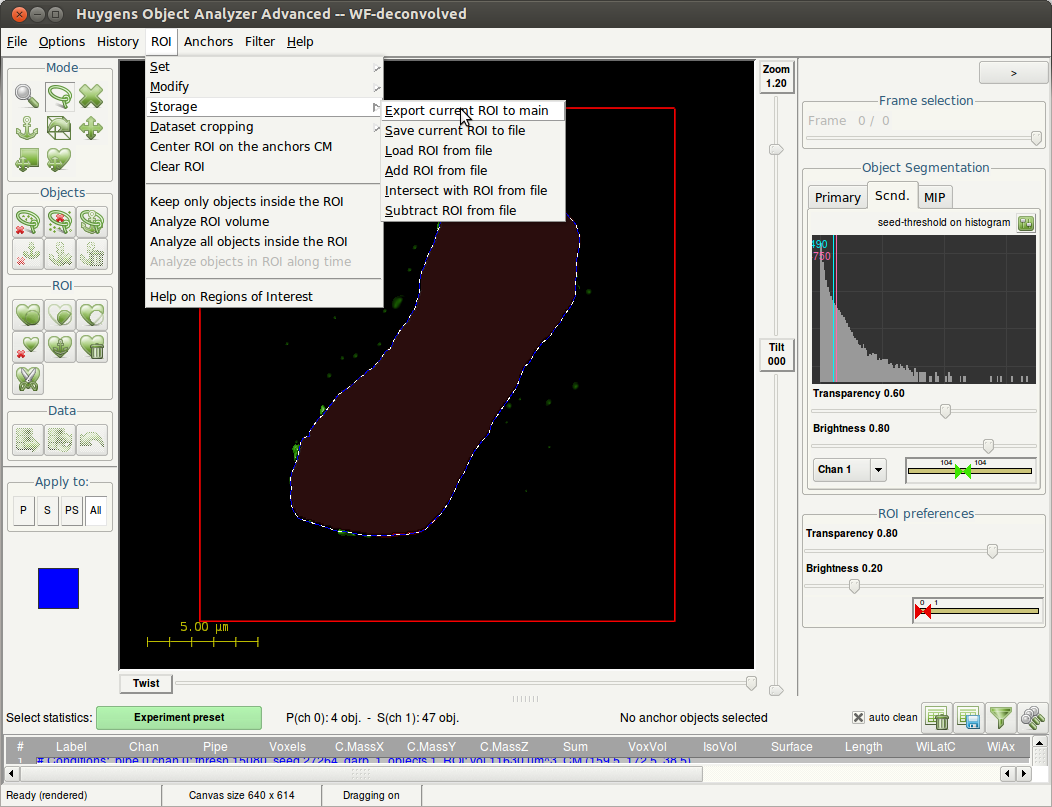Click the funnel filter icon in statistics bar
The image size is (1052, 807).
point(1001,717)
